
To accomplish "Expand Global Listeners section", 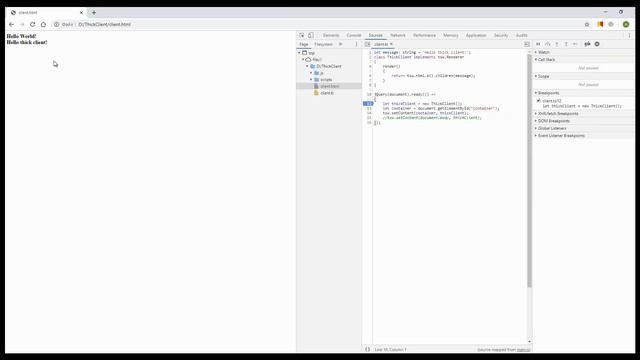I will 584,128.
